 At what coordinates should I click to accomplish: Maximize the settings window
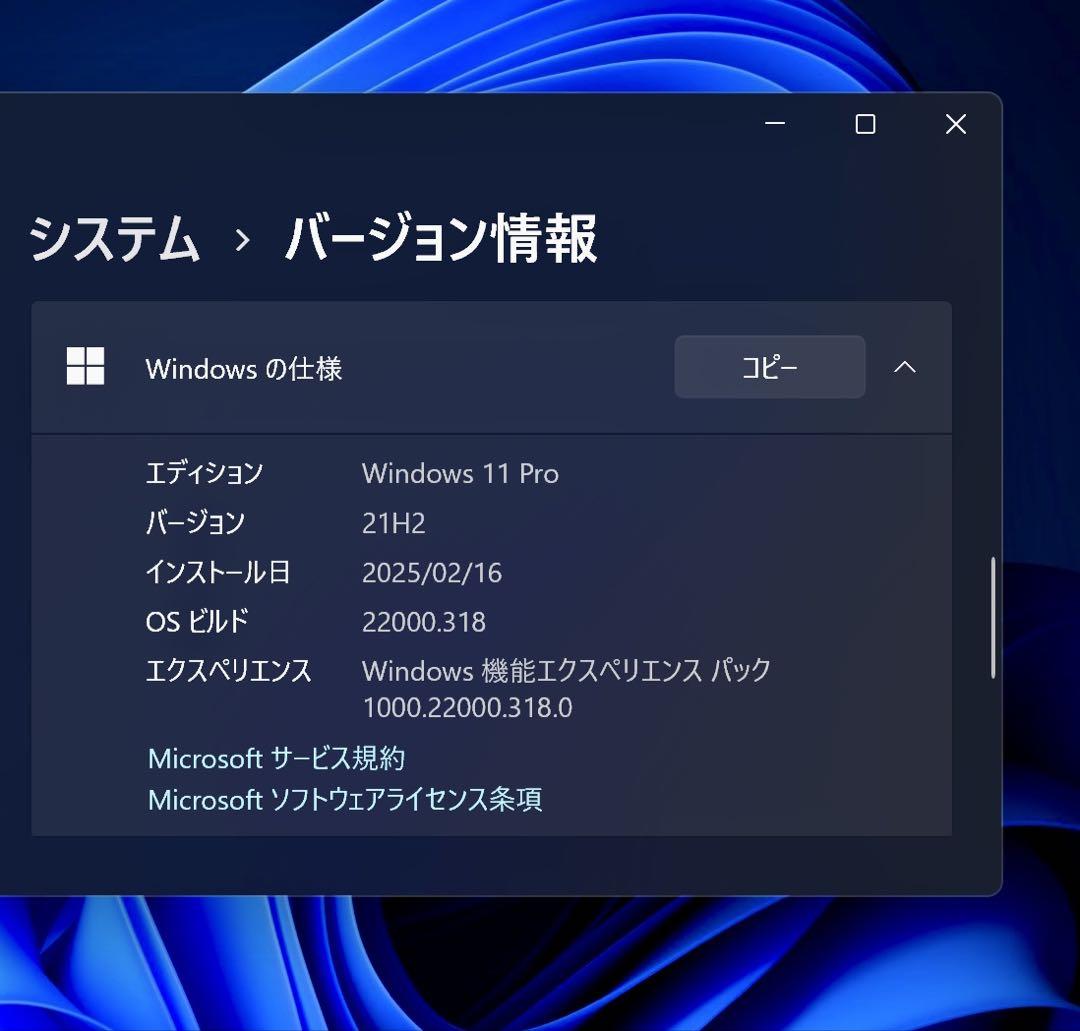pos(865,124)
